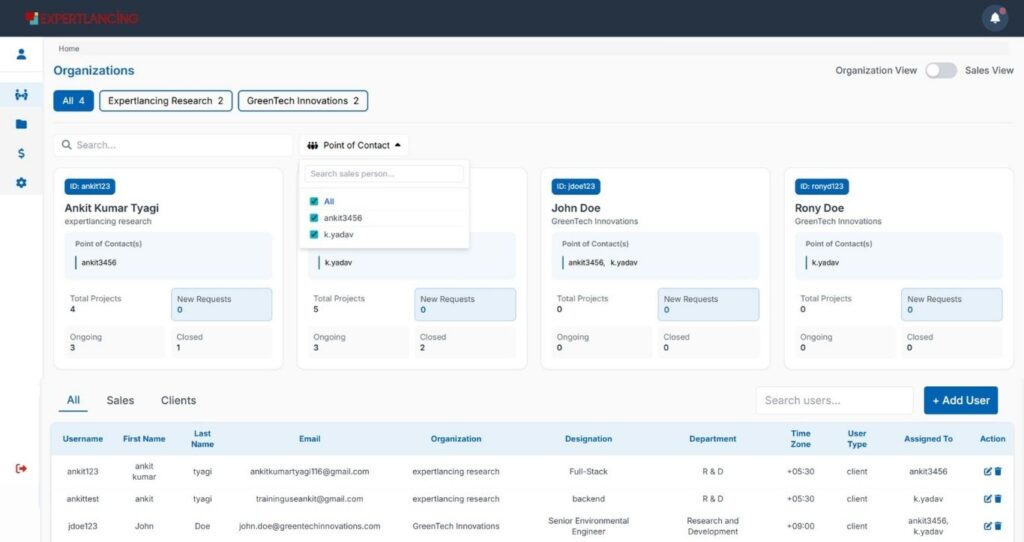The width and height of the screenshot is (1024, 542).
Task: Open the settings gear sidebar icon
Action: pos(22,183)
